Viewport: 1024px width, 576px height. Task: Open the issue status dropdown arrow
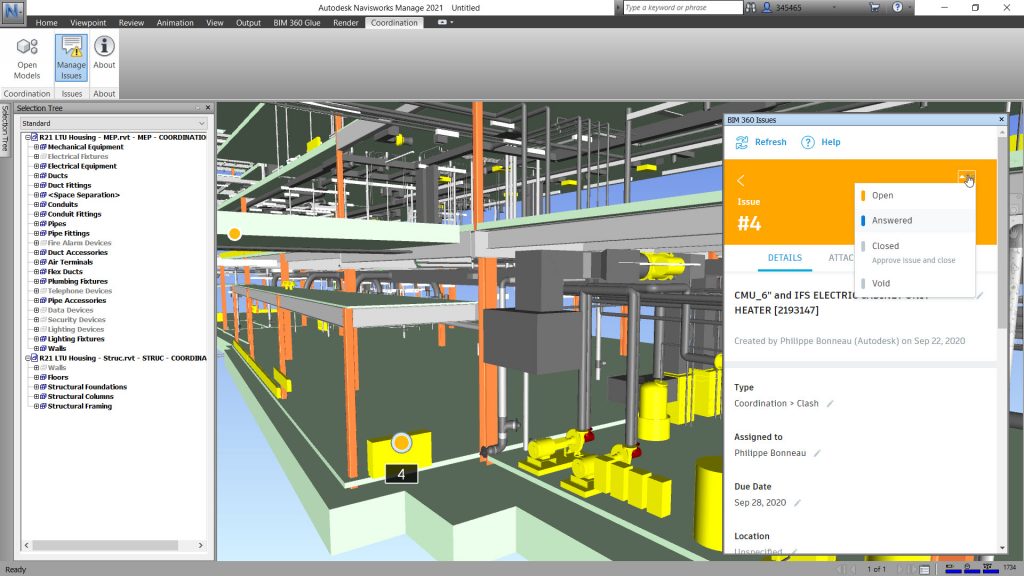tap(966, 178)
